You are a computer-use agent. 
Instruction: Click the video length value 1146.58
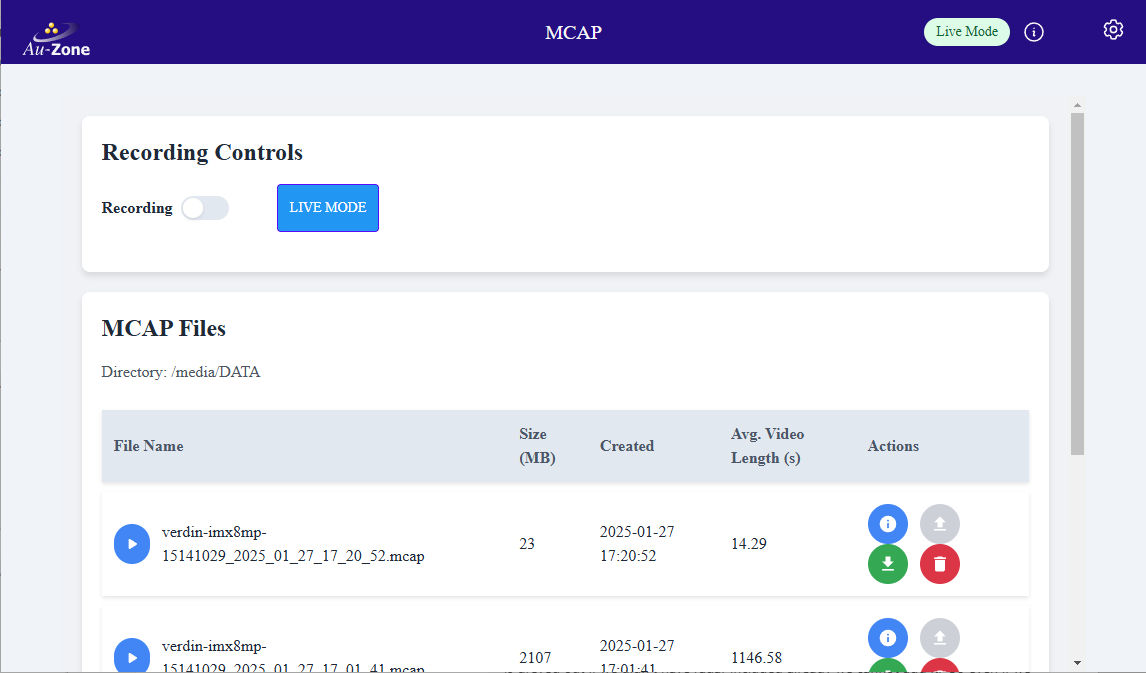[x=756, y=658]
